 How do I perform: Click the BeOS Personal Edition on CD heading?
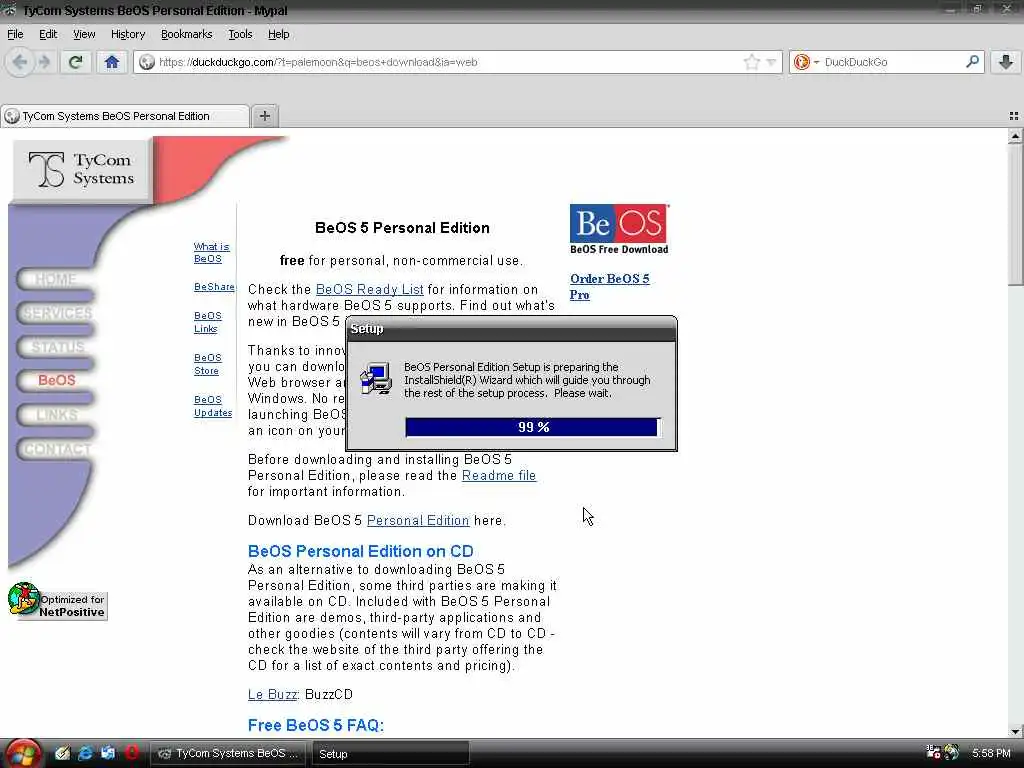(360, 551)
